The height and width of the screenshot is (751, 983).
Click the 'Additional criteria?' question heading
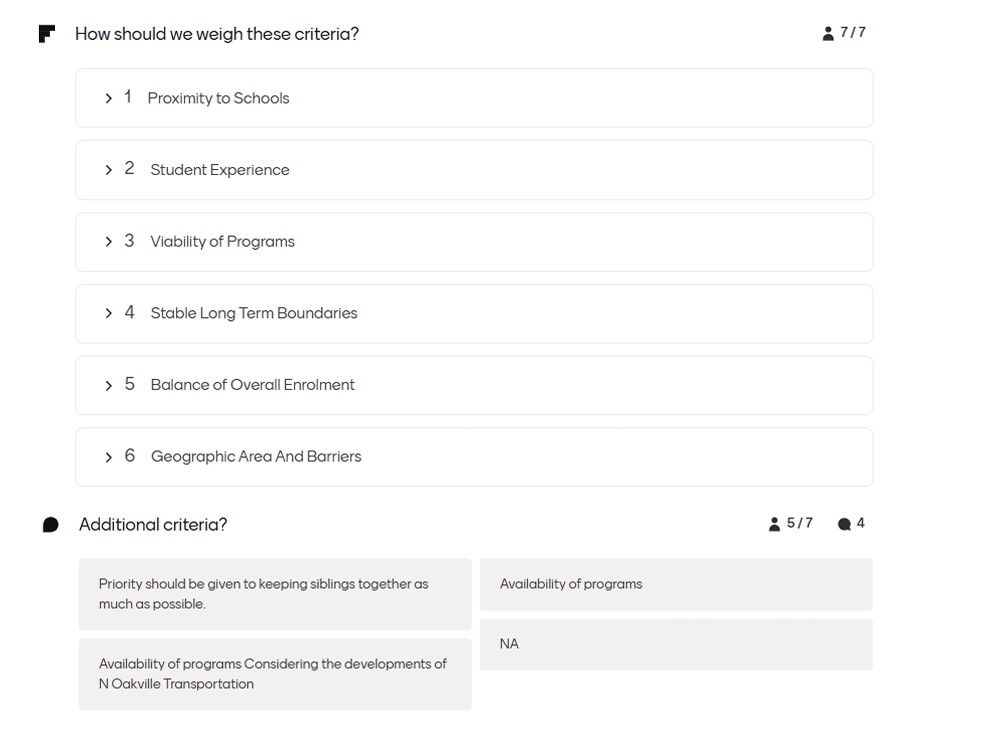[151, 524]
